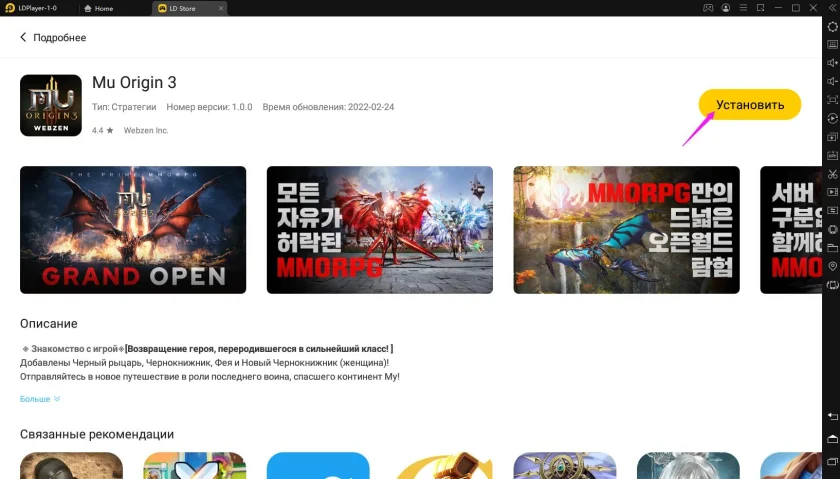Click the Android home button icon
840x479 pixels.
pyautogui.click(x=832, y=439)
